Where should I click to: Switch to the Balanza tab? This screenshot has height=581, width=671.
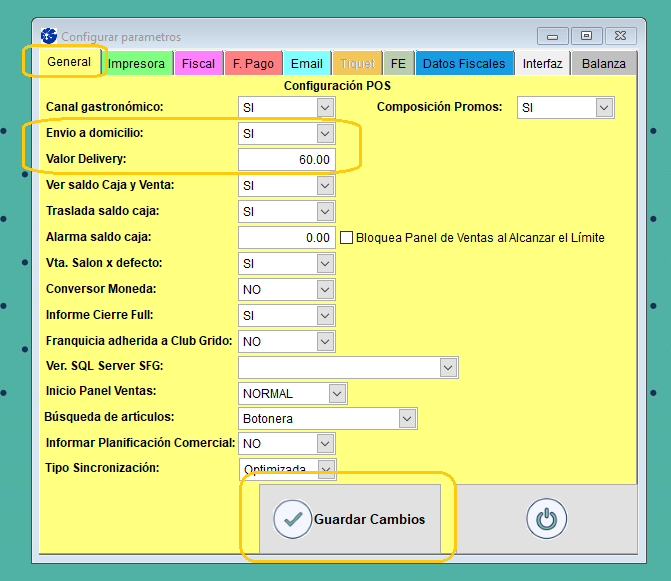point(603,64)
